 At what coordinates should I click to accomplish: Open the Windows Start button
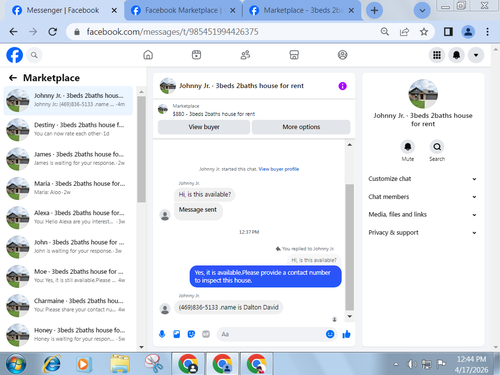coord(15,364)
